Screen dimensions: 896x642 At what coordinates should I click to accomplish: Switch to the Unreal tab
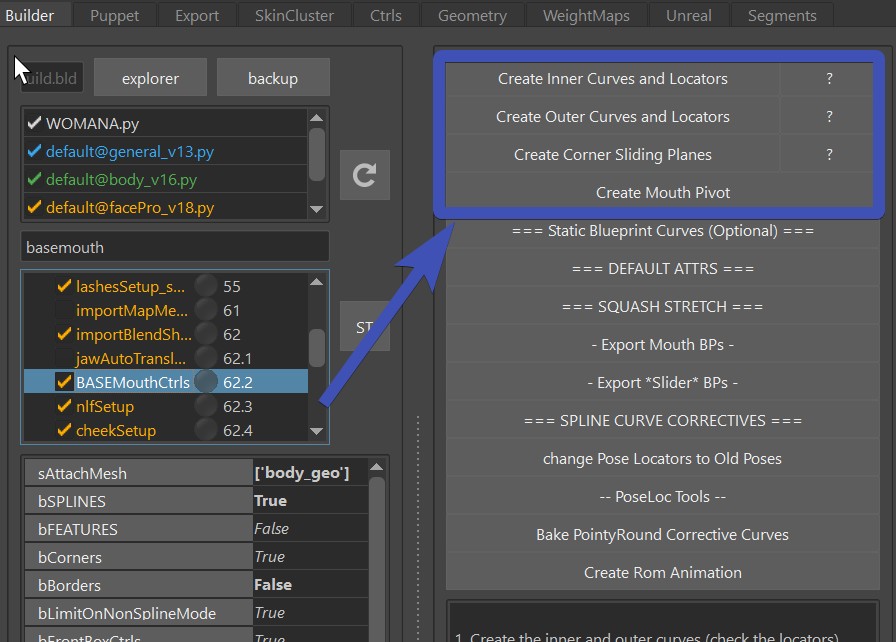point(689,15)
